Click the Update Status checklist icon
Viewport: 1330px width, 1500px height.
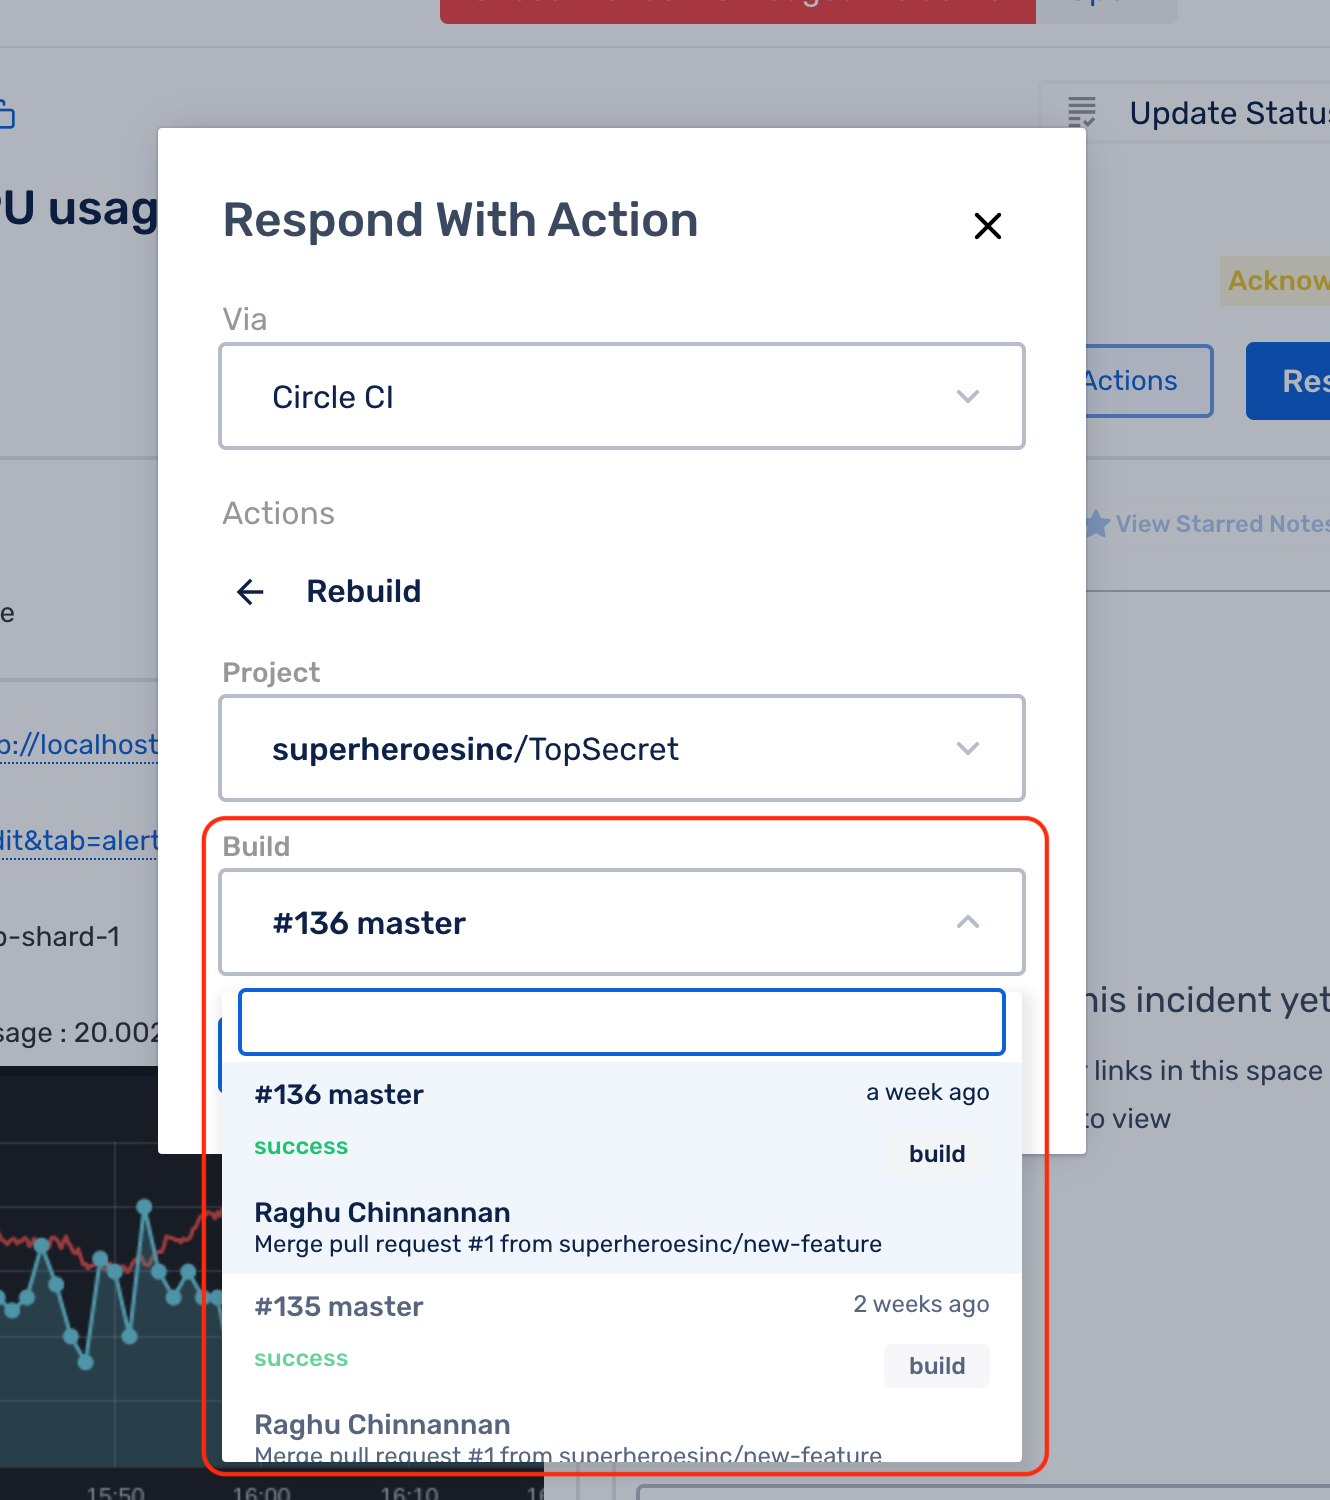[x=1081, y=112]
